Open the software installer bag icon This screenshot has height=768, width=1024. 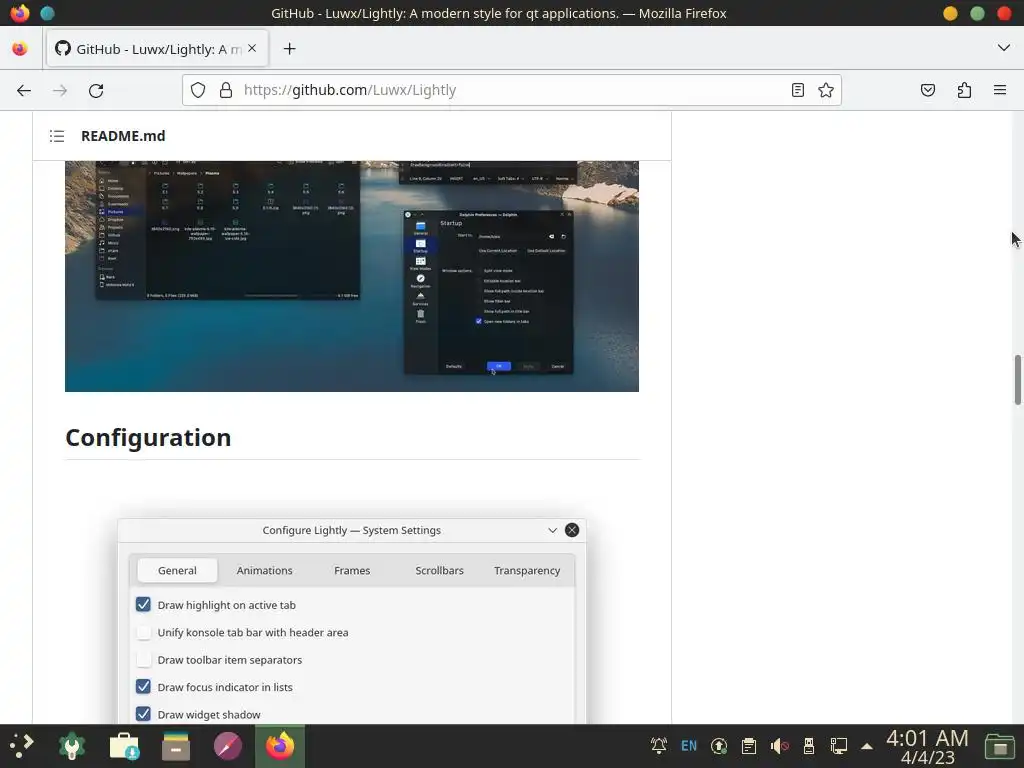124,746
